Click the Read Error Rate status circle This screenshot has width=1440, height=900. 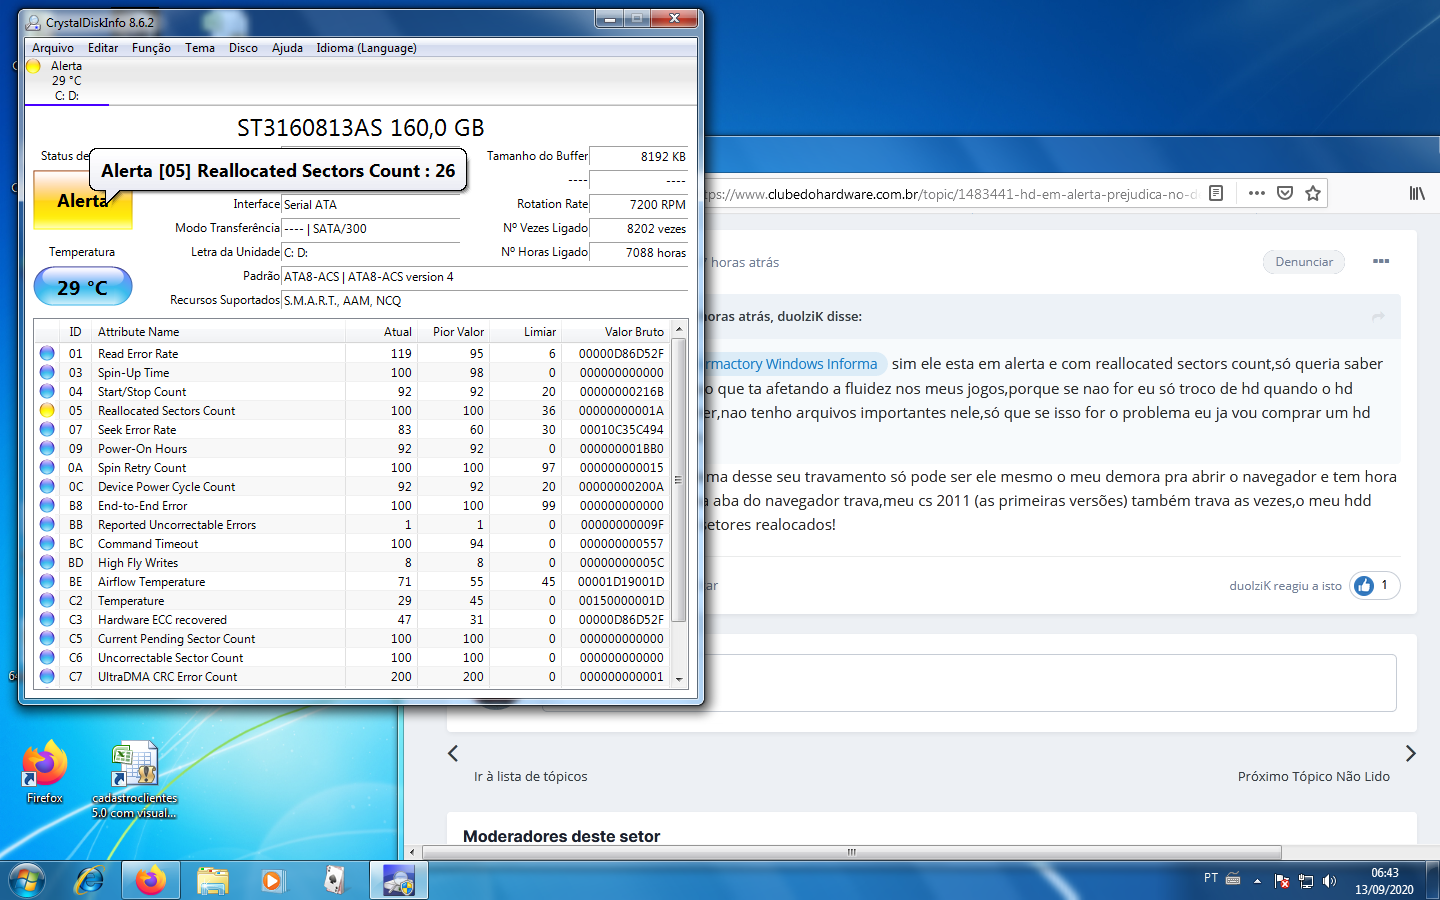coord(47,353)
